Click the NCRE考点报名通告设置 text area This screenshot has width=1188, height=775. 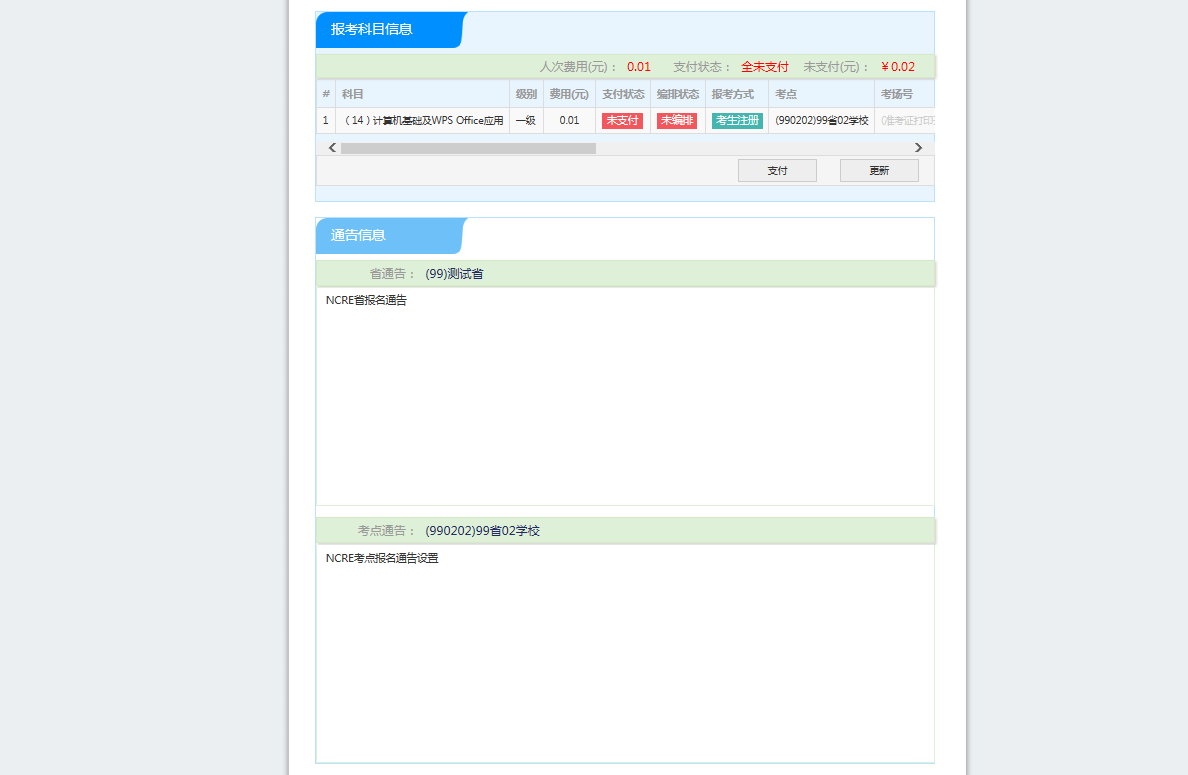pyautogui.click(x=625, y=652)
